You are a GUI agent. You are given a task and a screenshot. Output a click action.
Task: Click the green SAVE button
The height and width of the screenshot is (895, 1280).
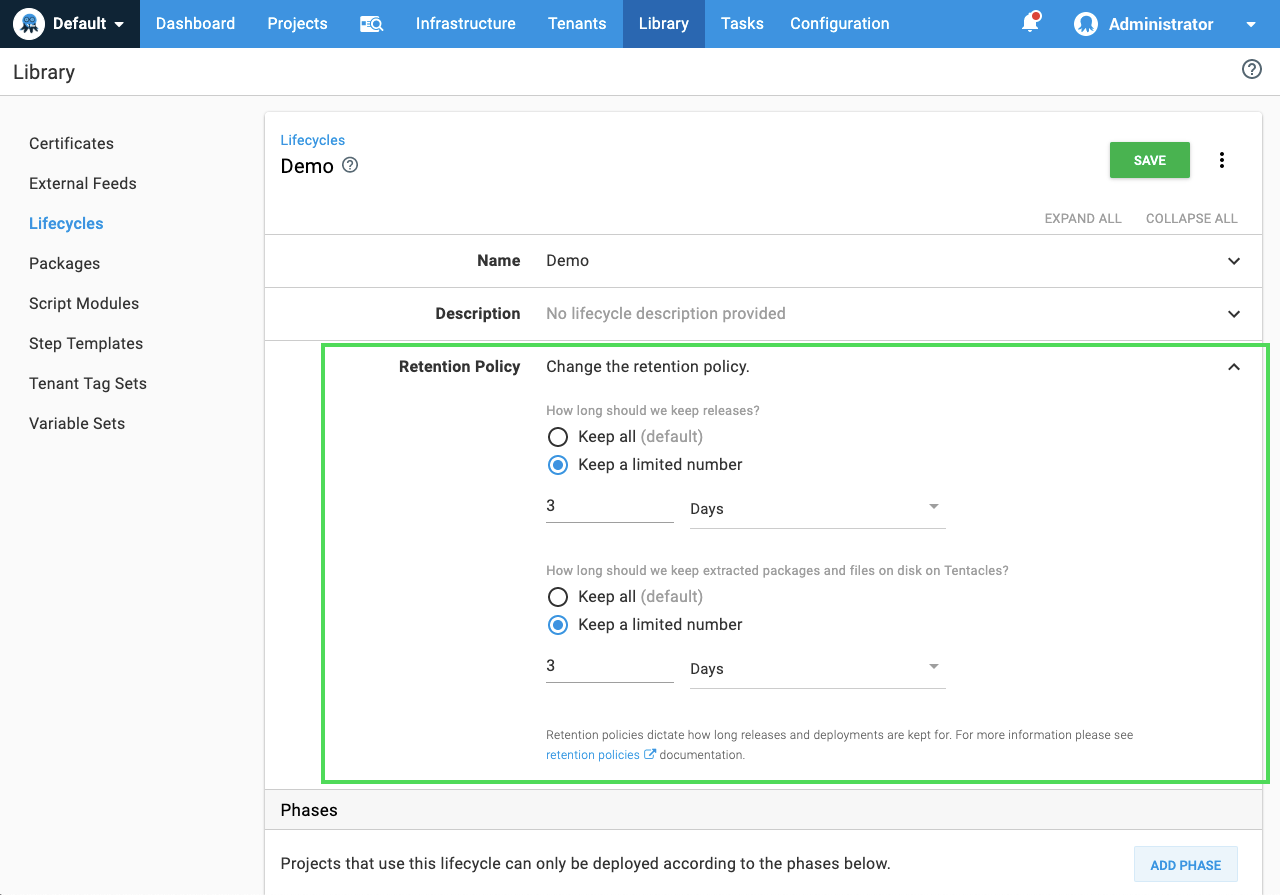coord(1149,160)
